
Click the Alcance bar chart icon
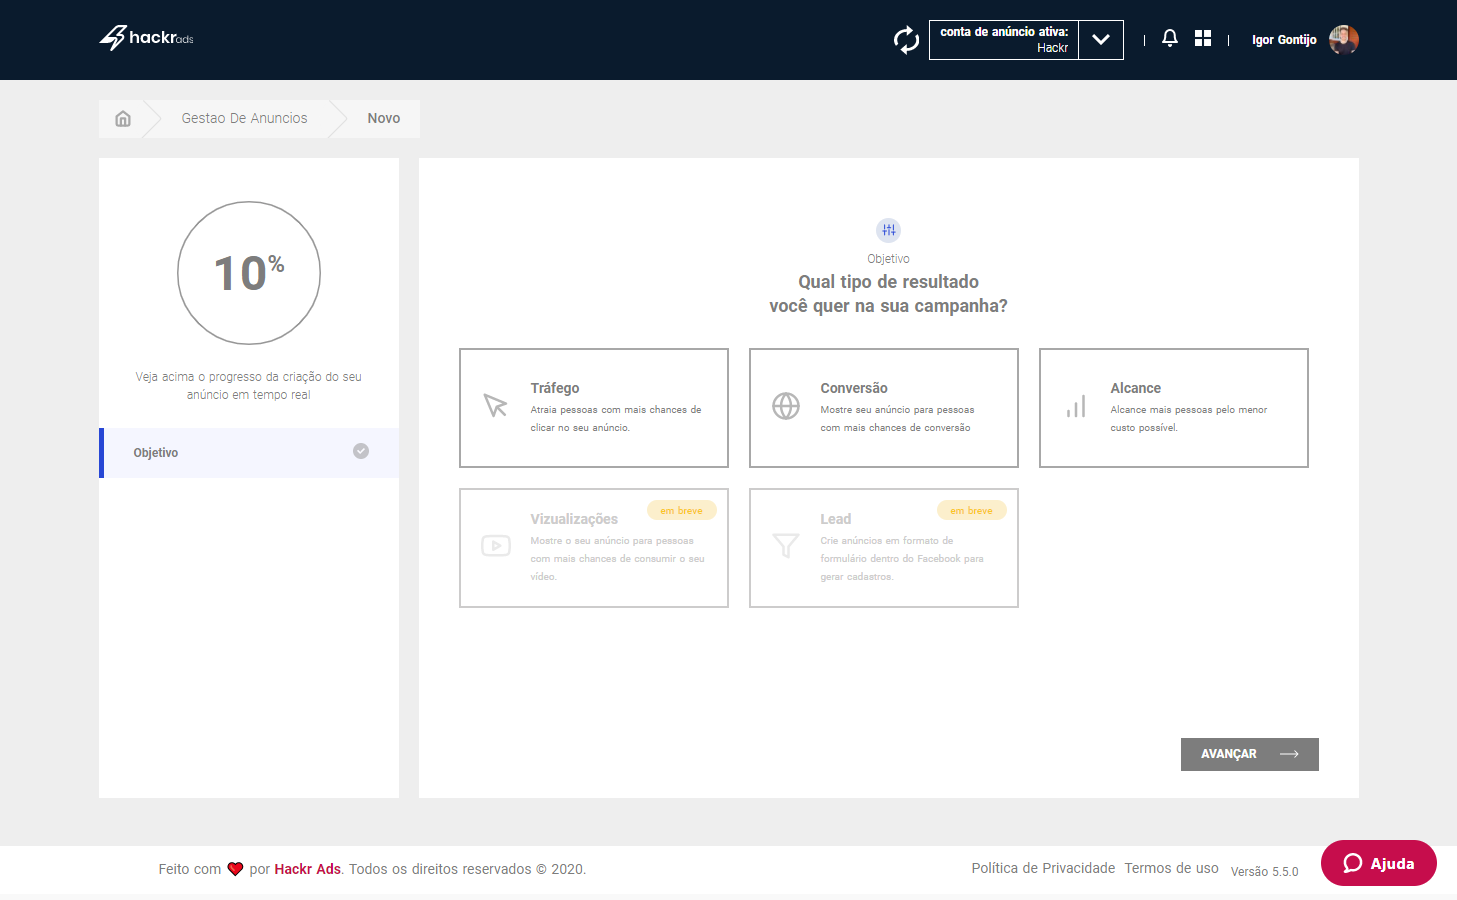[x=1076, y=407]
